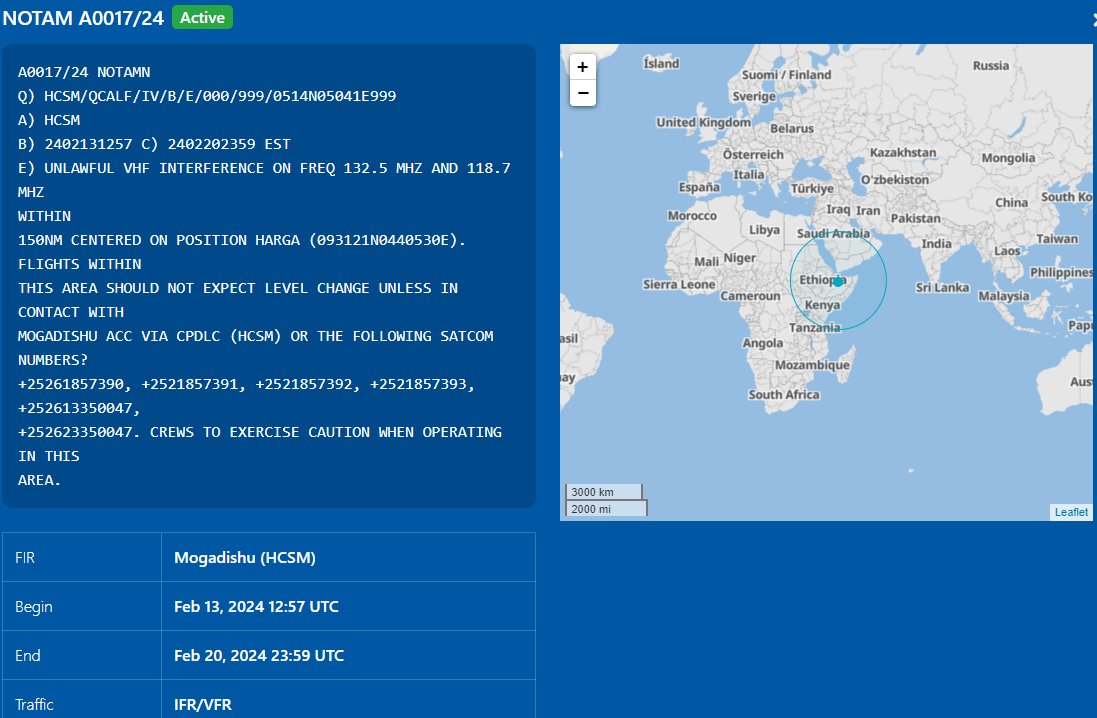Image resolution: width=1097 pixels, height=718 pixels.
Task: Click the 3000 km scale bar
Action: point(603,492)
